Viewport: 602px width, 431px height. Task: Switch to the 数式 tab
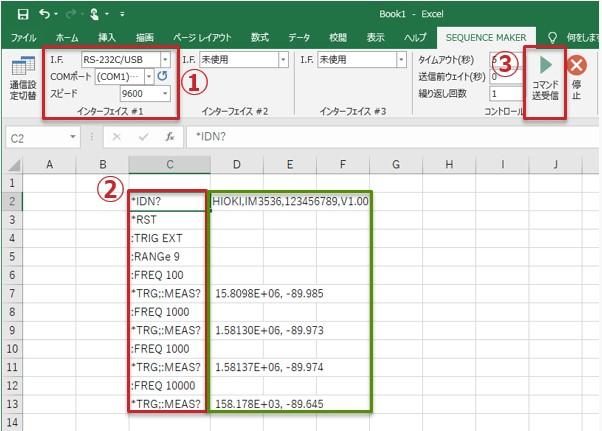click(x=260, y=38)
